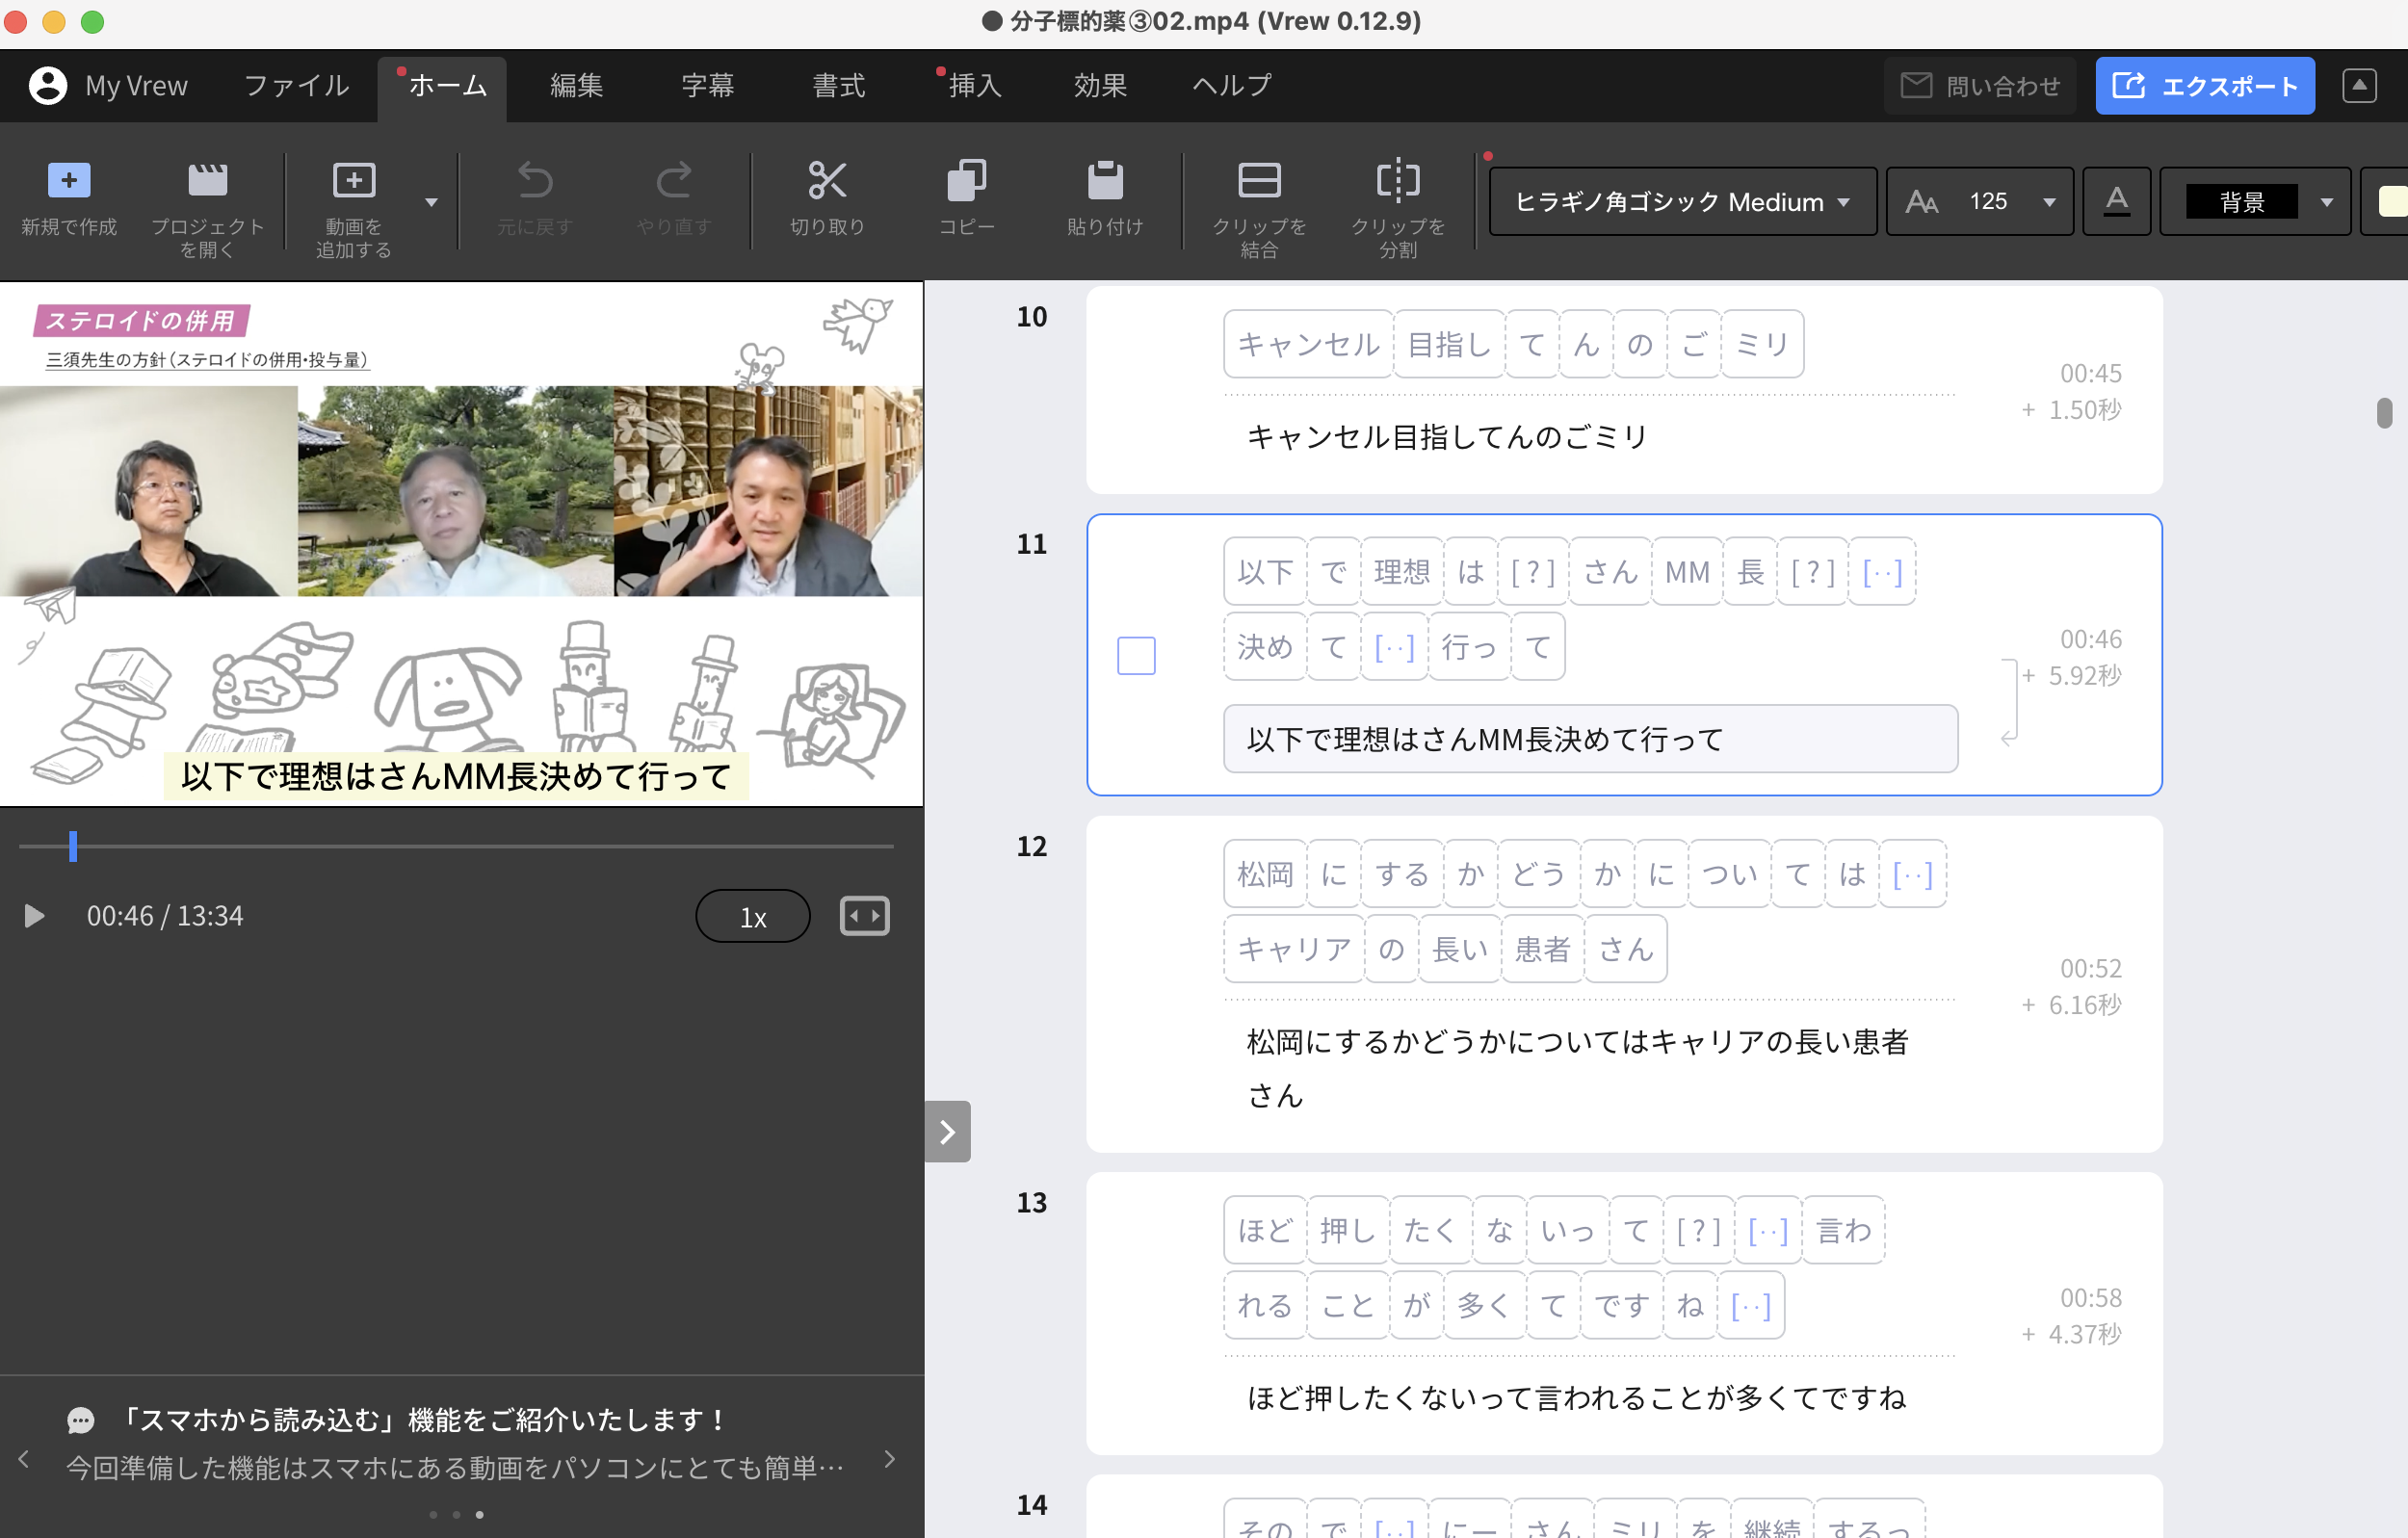The height and width of the screenshot is (1538, 2408).
Task: Select the 切り取り scissors tool
Action: [x=827, y=181]
